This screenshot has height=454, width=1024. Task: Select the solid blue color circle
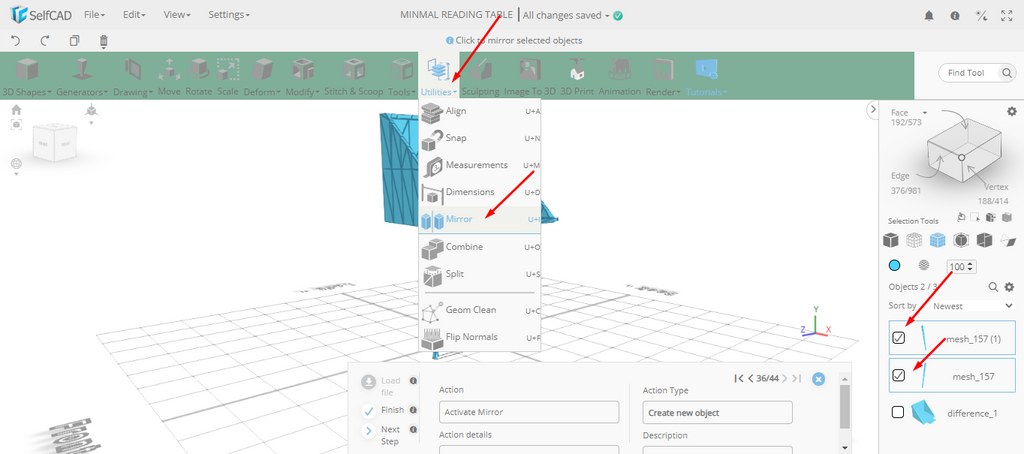(x=895, y=266)
